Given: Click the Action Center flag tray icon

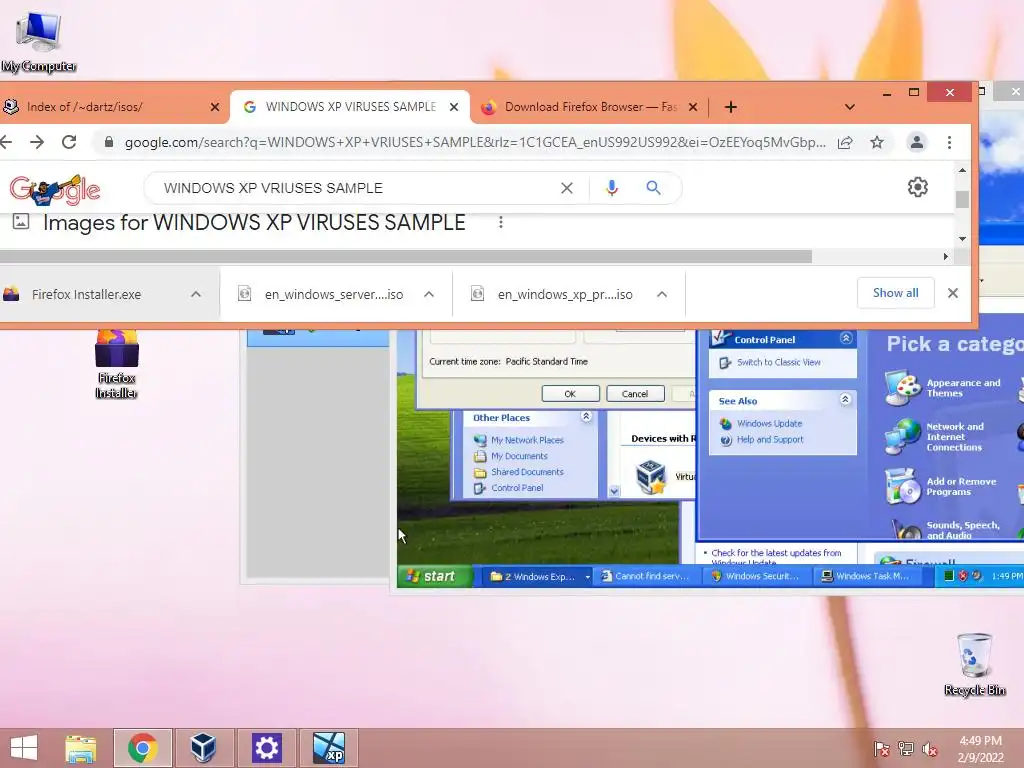Looking at the screenshot, I should click(881, 748).
